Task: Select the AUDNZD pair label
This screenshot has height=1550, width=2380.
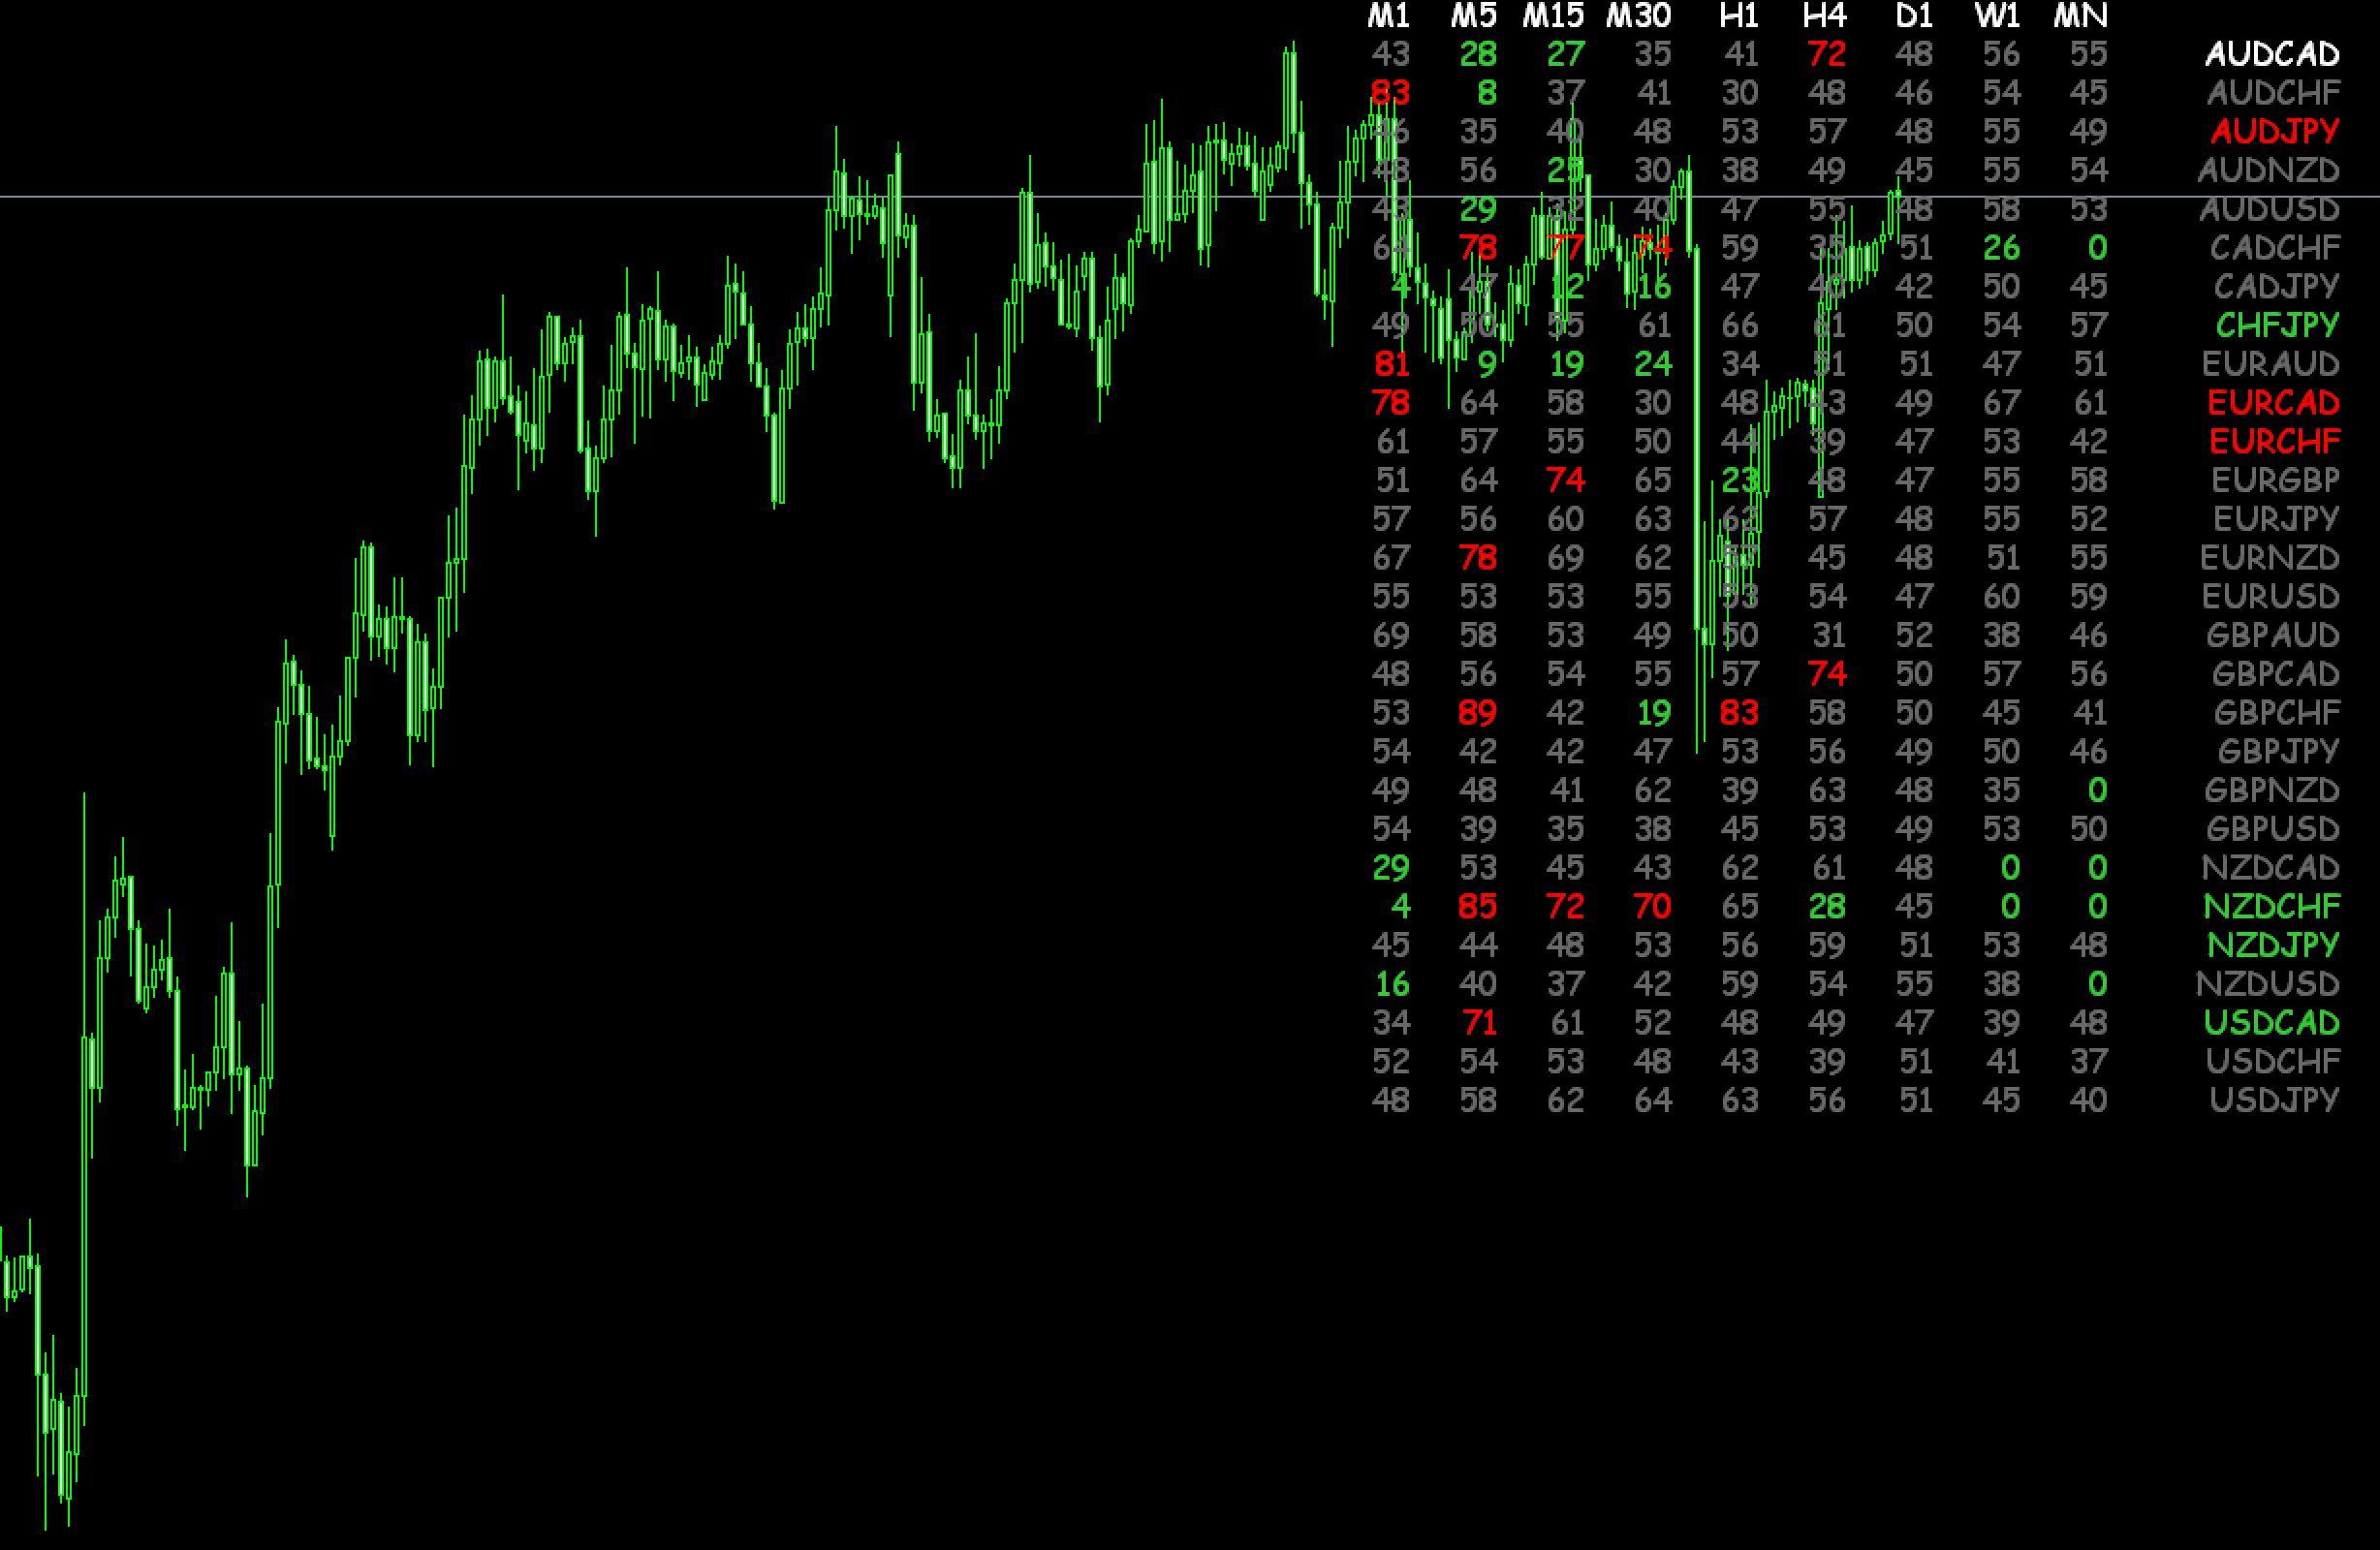Action: tap(2268, 170)
